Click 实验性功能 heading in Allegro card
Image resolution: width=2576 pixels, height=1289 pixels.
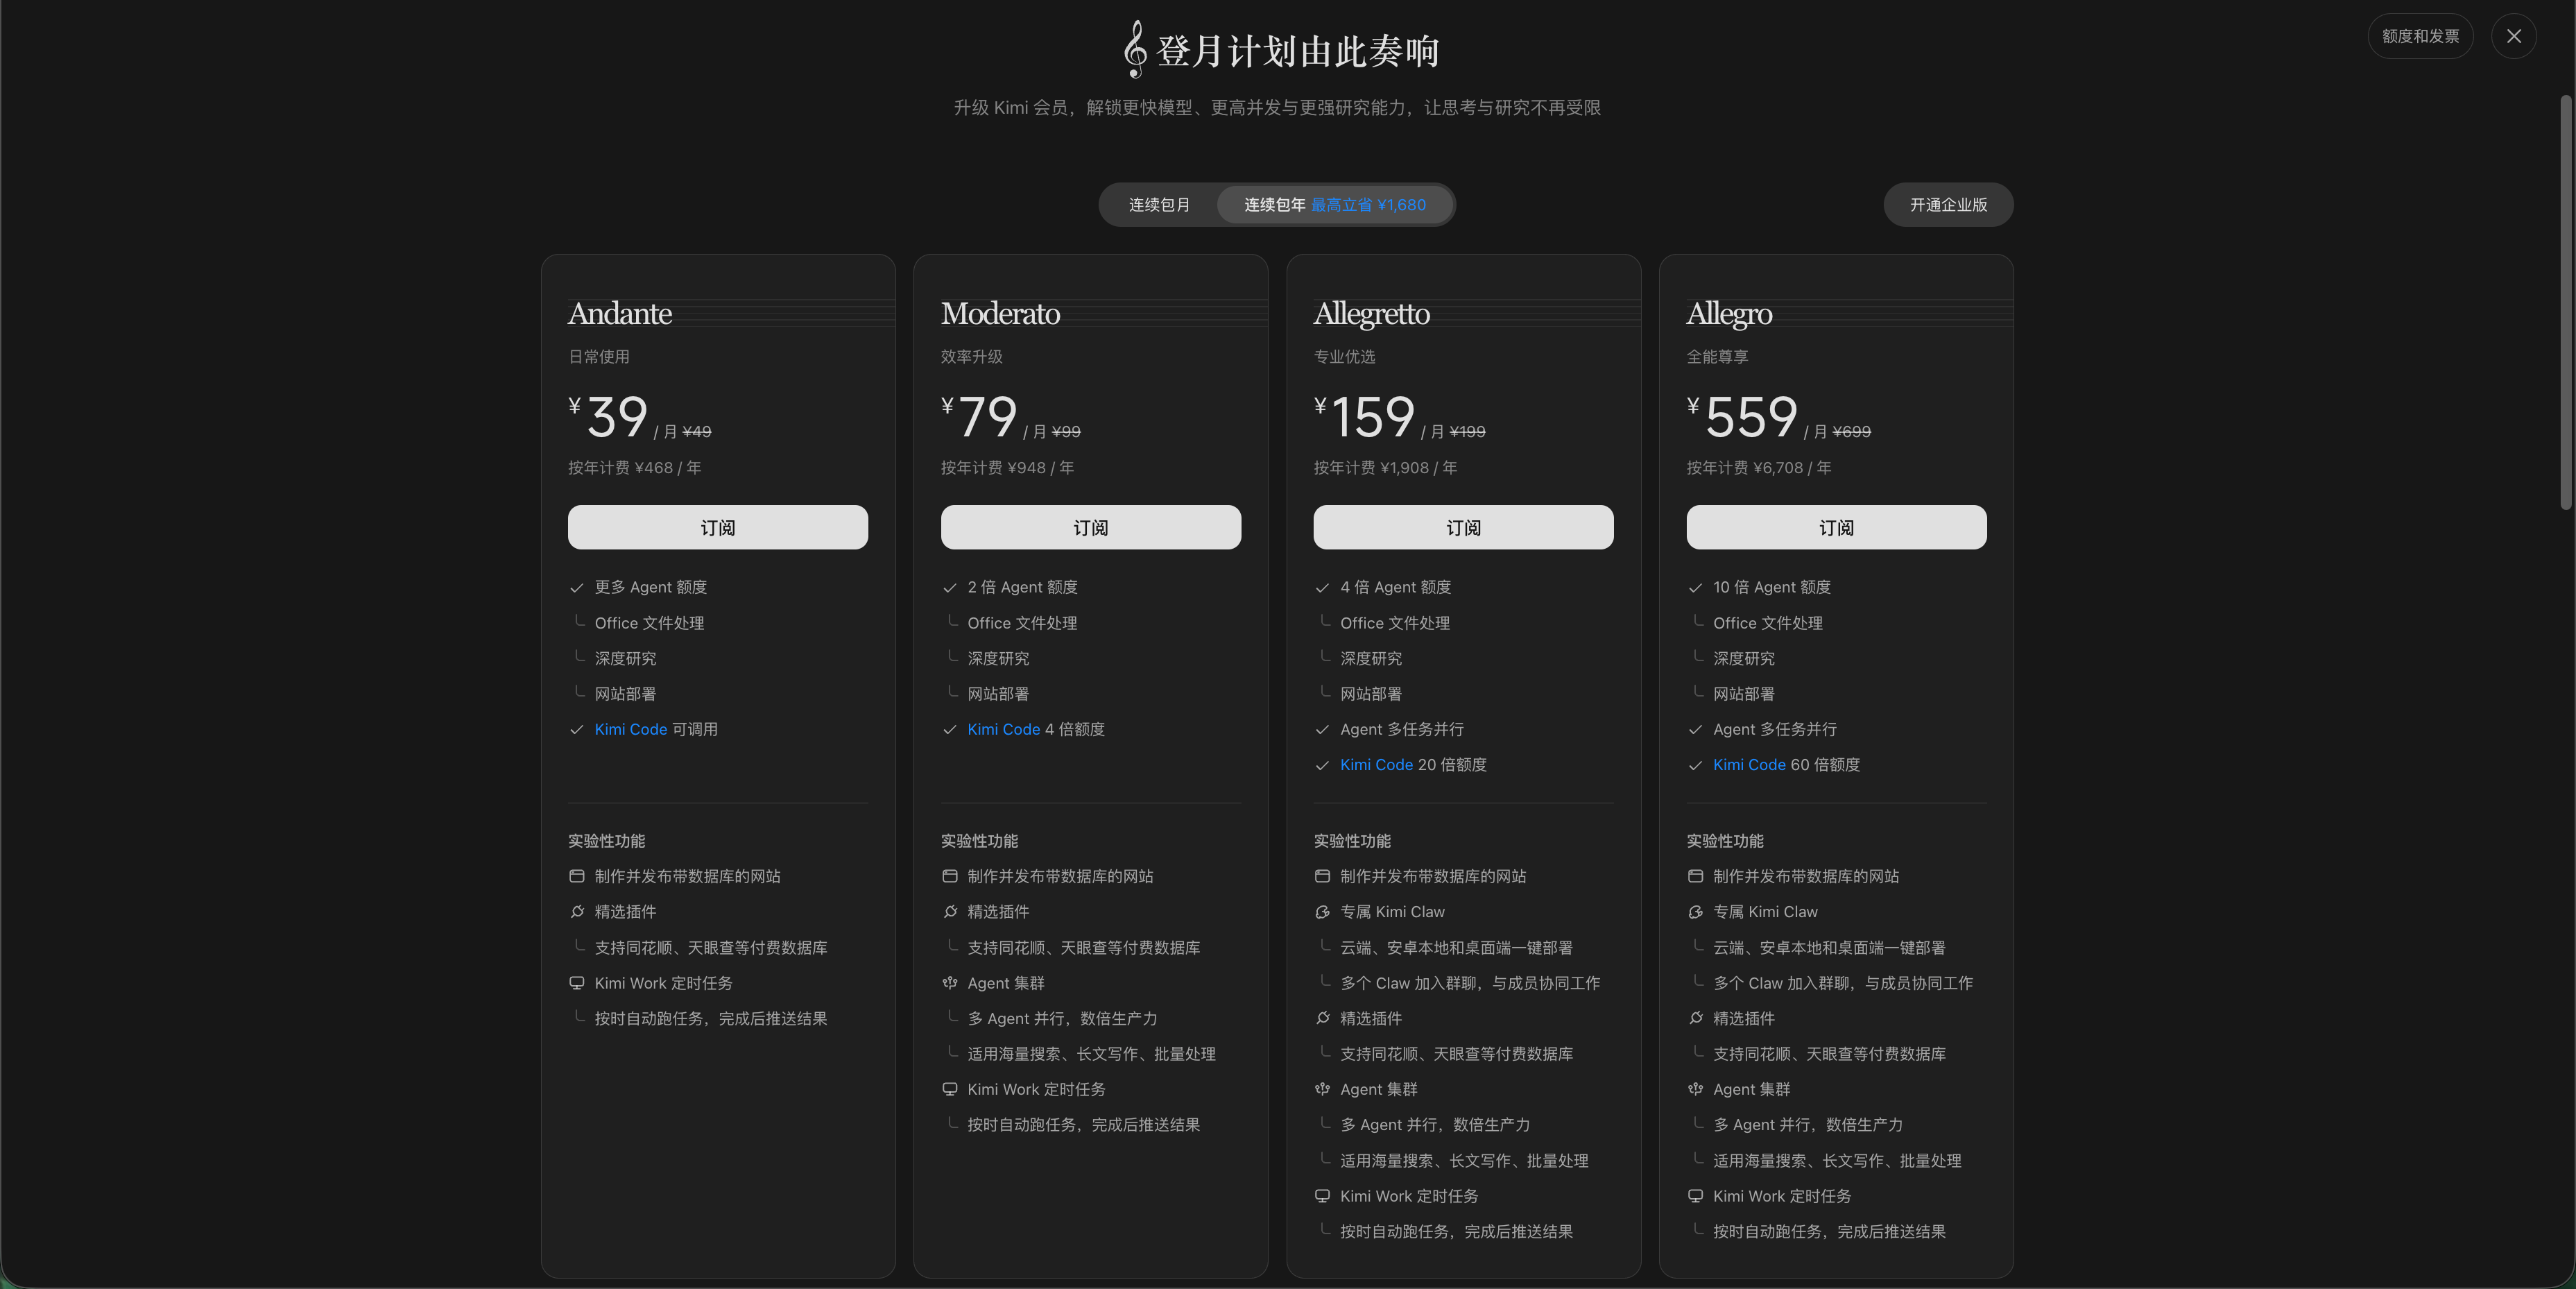[1725, 840]
